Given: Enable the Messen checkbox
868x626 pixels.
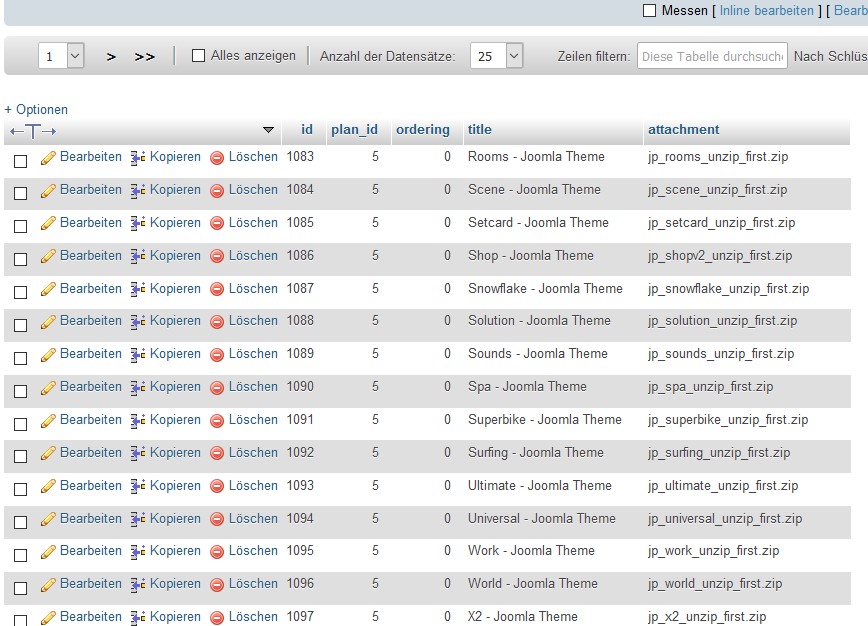Looking at the screenshot, I should tap(649, 11).
